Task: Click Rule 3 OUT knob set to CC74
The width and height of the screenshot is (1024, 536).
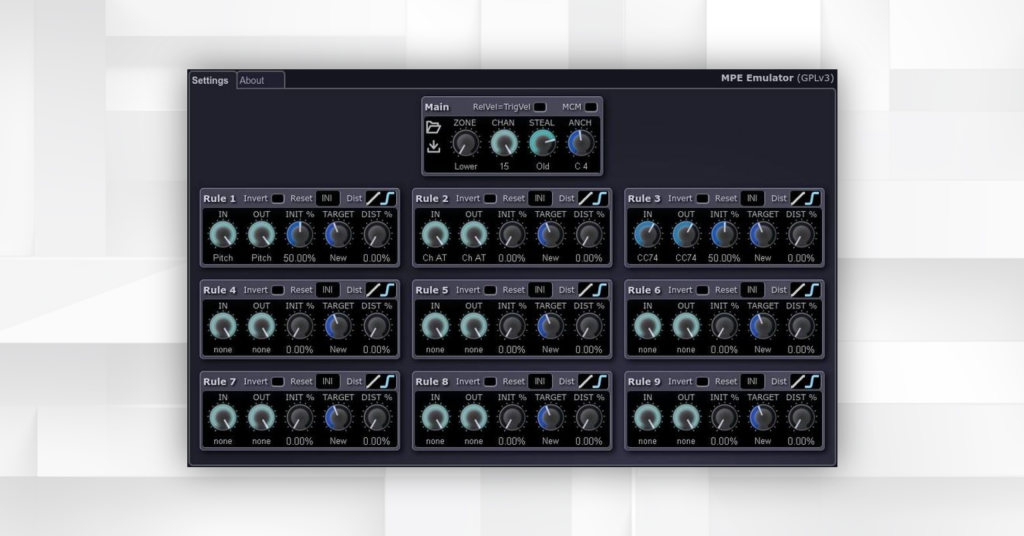Action: (x=686, y=235)
